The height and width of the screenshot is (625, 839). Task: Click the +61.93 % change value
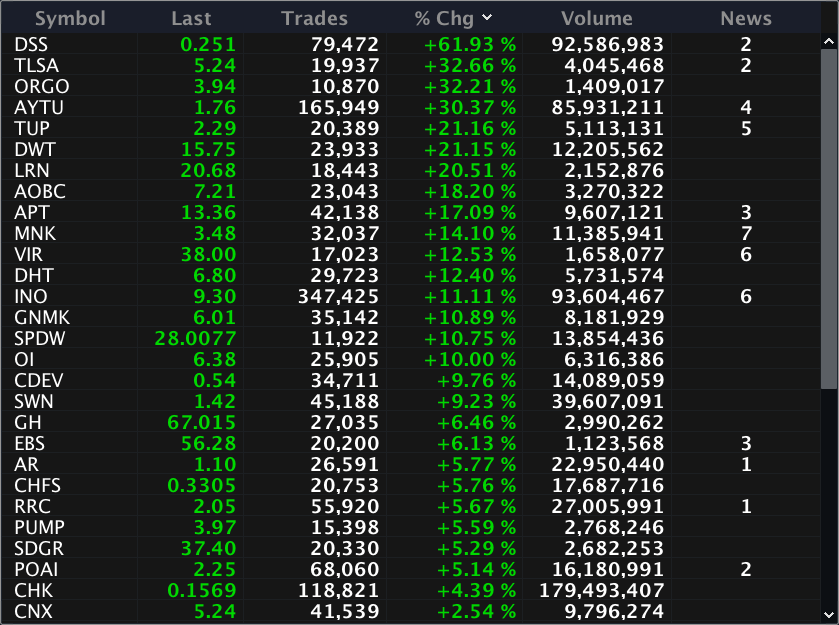[x=470, y=44]
